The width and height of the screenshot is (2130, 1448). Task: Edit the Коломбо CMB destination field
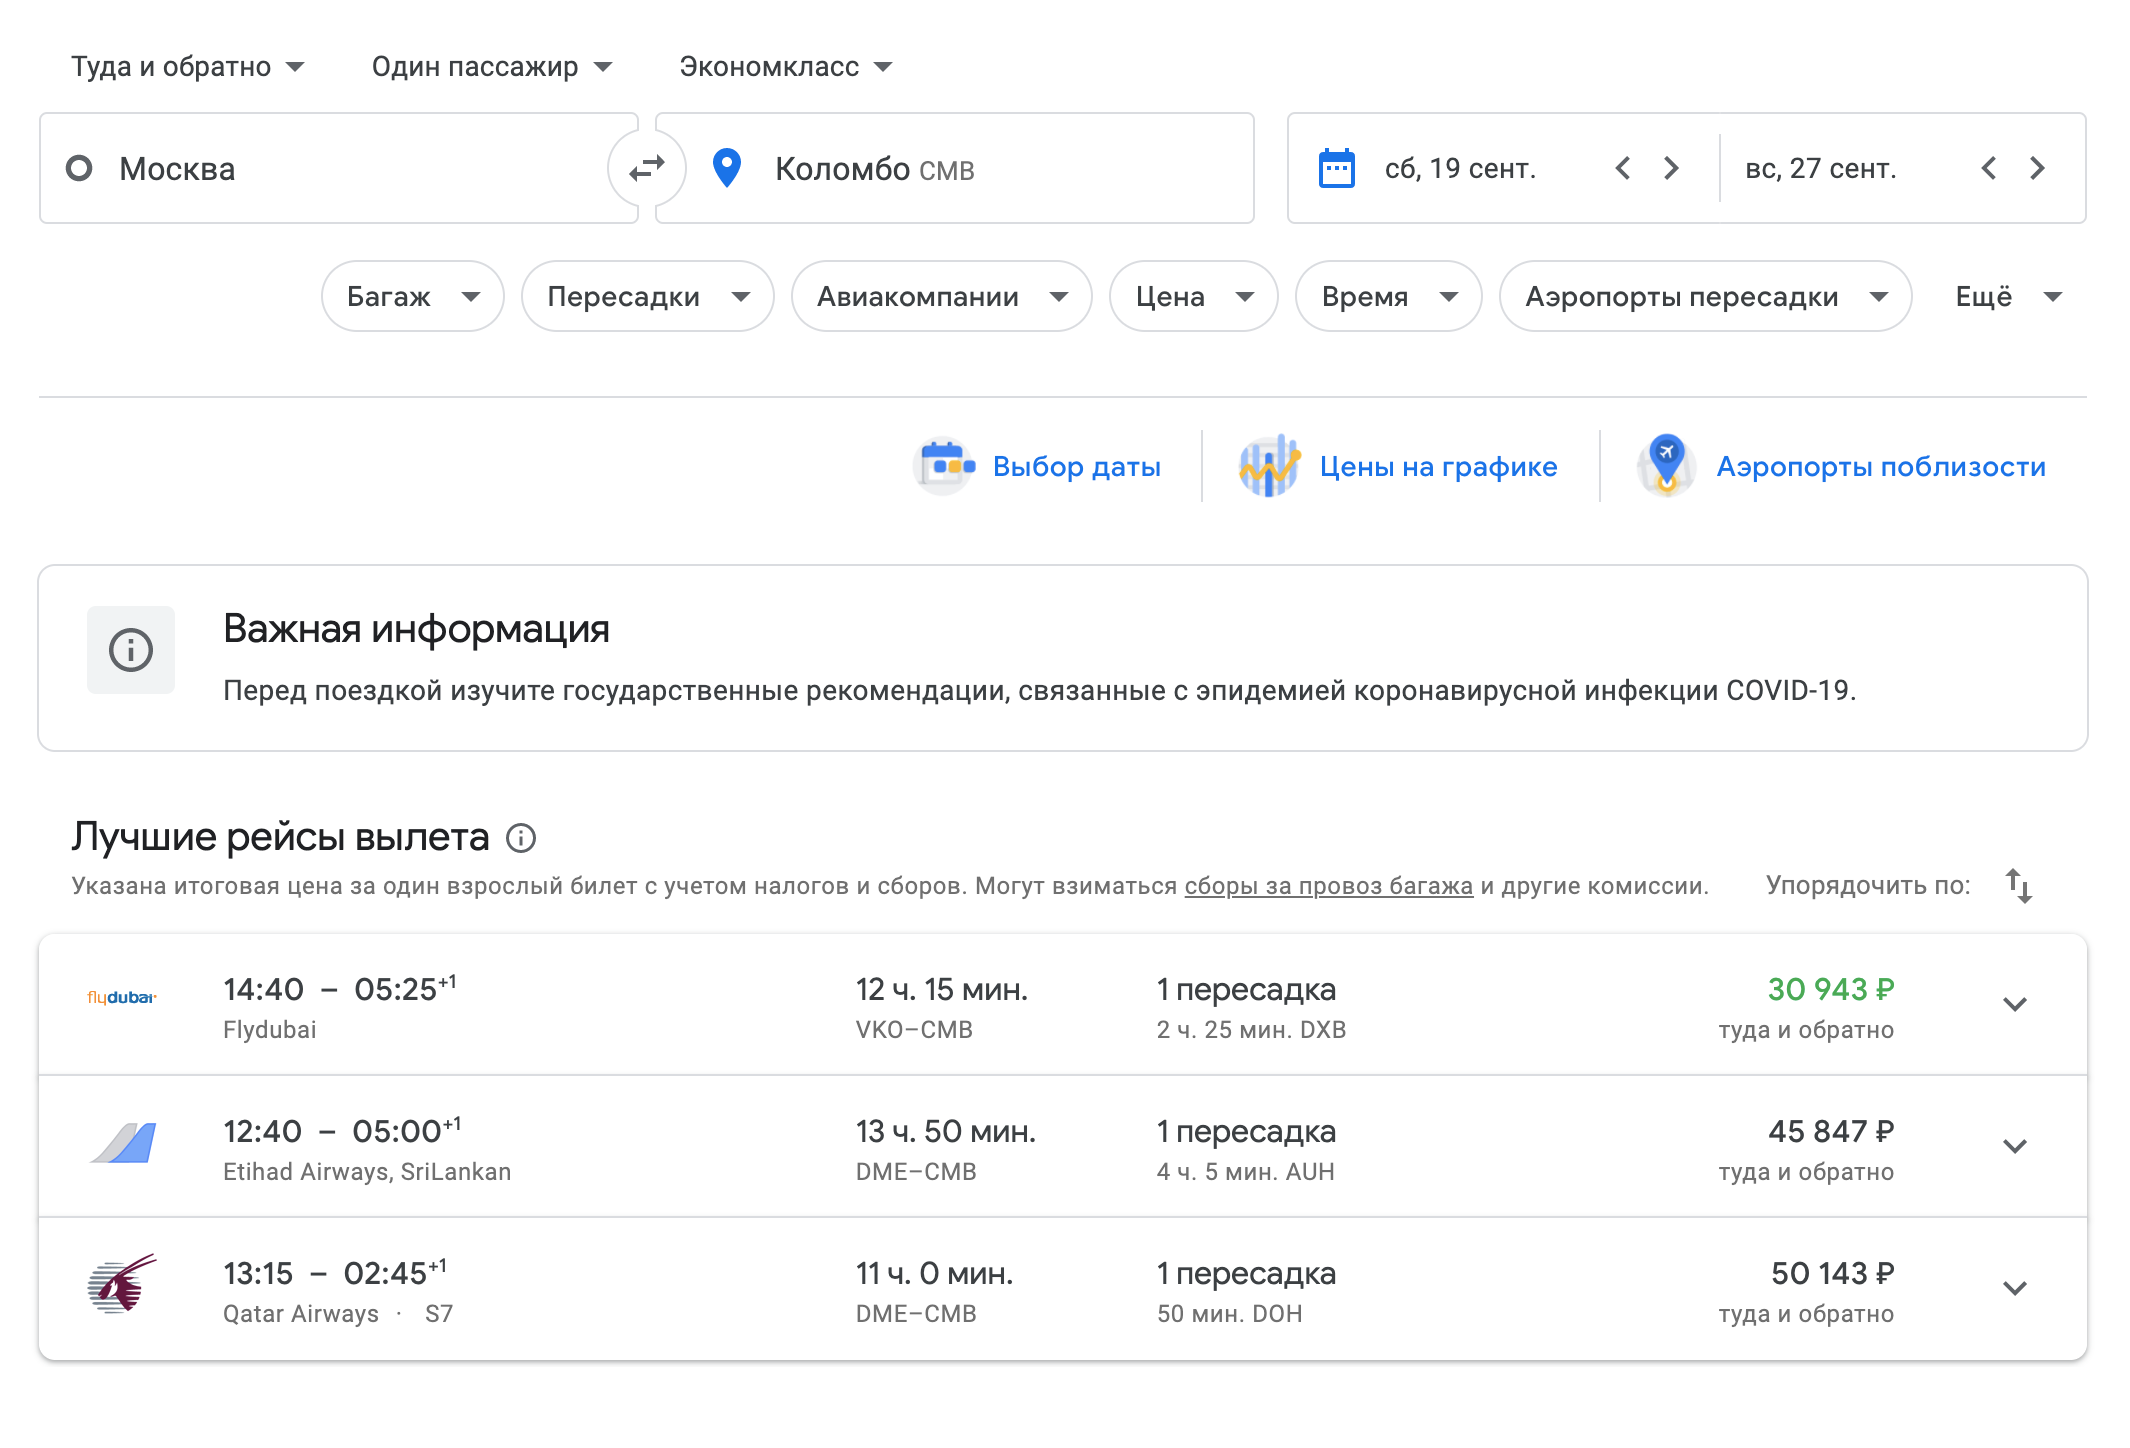coord(955,168)
